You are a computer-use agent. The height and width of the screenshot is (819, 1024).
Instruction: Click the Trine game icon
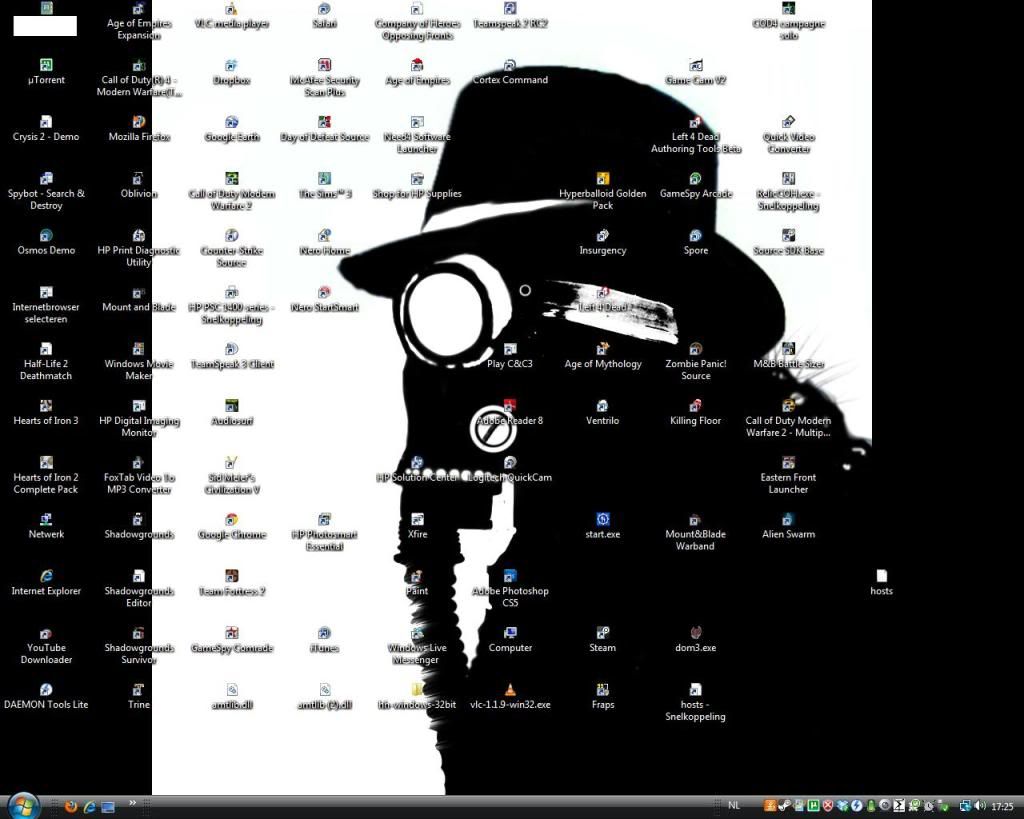click(x=138, y=697)
